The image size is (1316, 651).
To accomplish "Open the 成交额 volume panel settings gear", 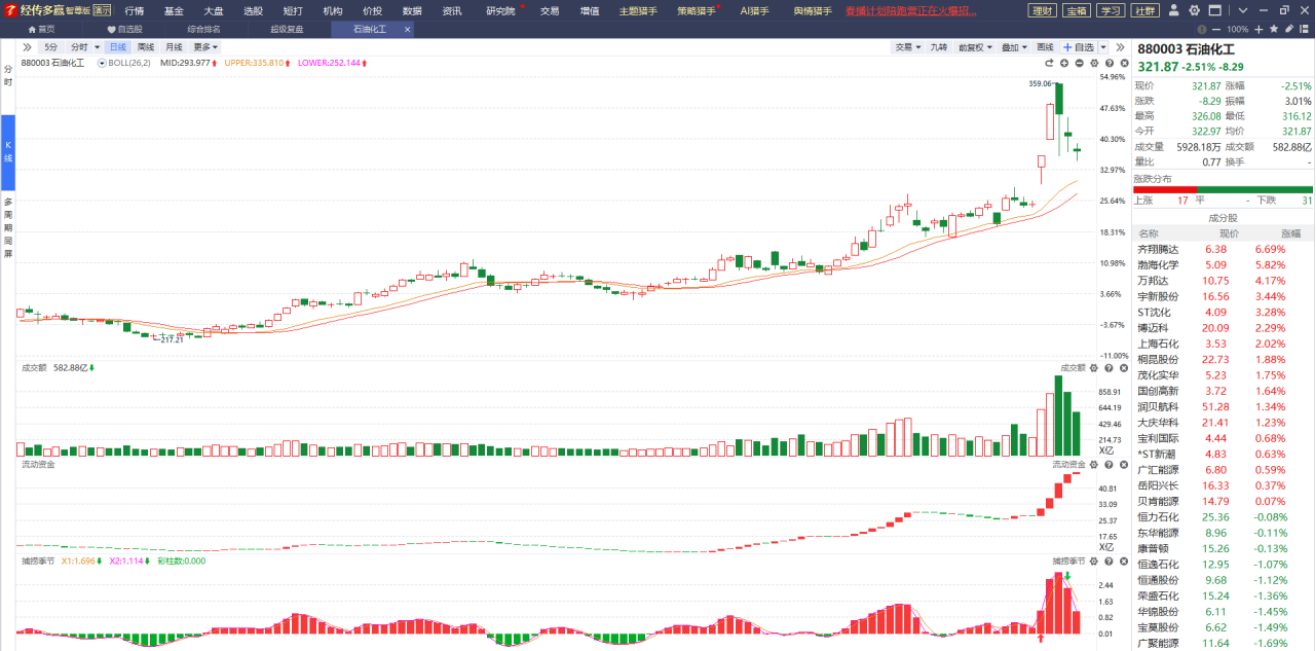I will [1093, 368].
